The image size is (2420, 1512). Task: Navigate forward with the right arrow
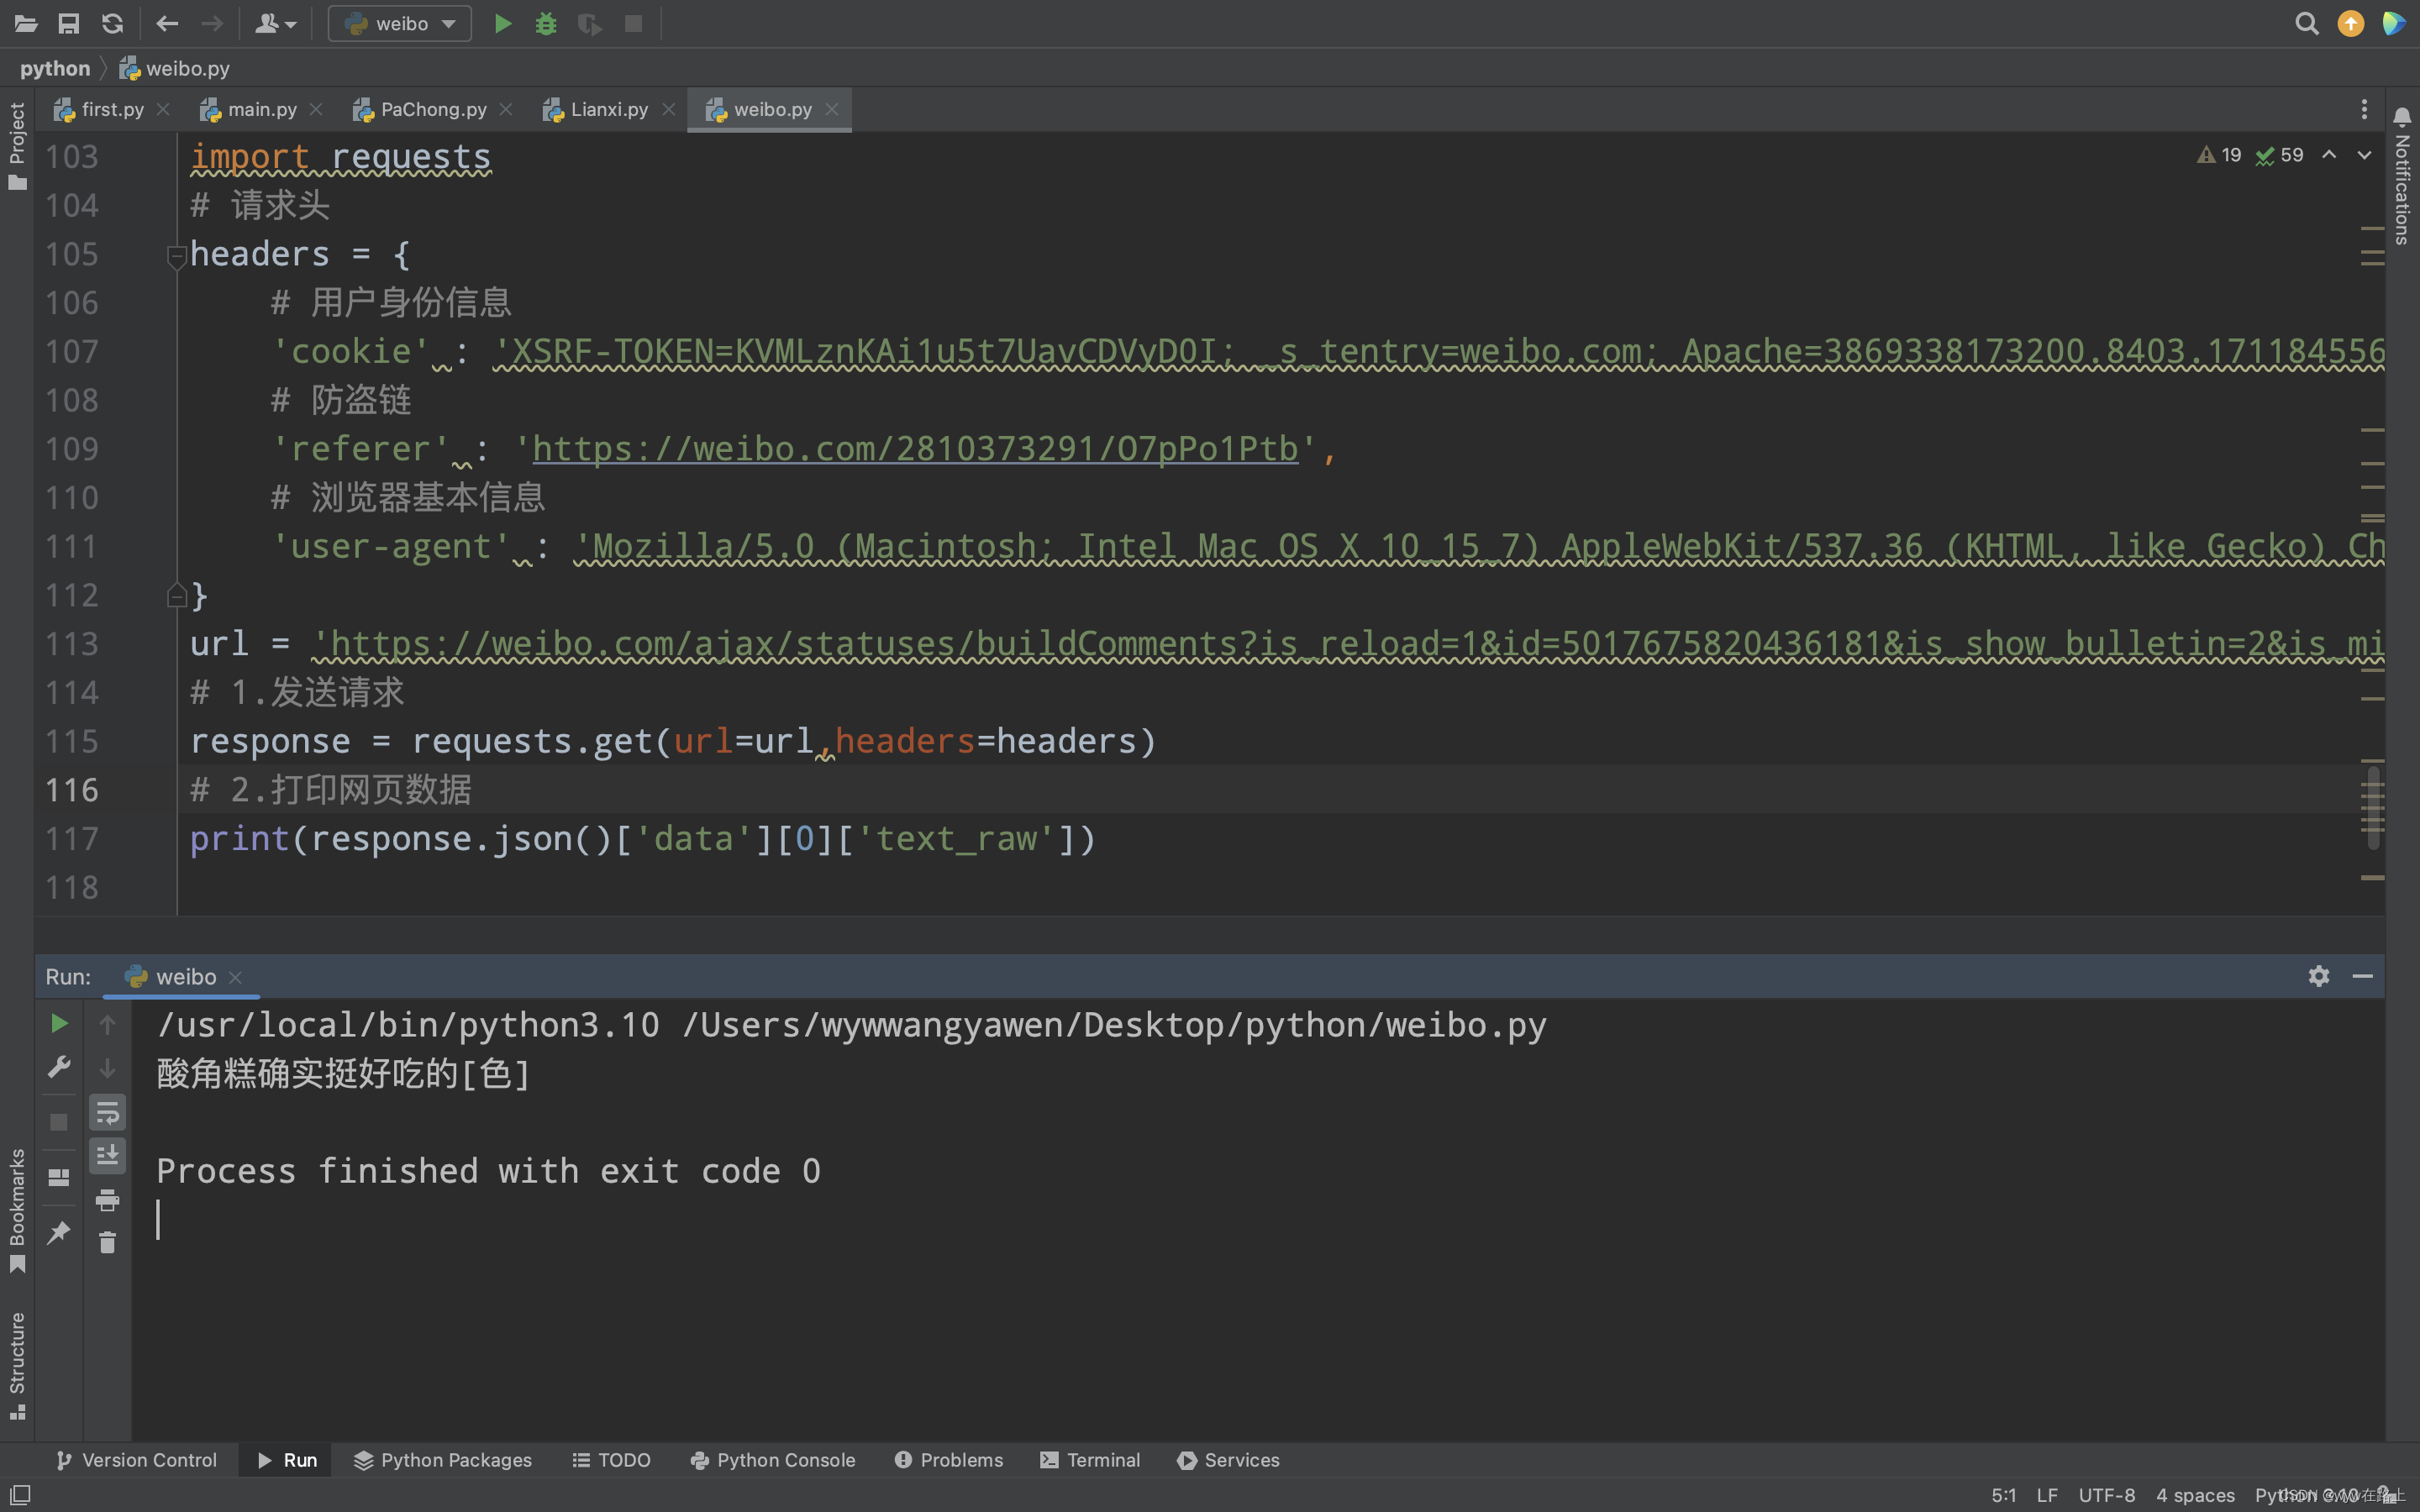pyautogui.click(x=211, y=23)
